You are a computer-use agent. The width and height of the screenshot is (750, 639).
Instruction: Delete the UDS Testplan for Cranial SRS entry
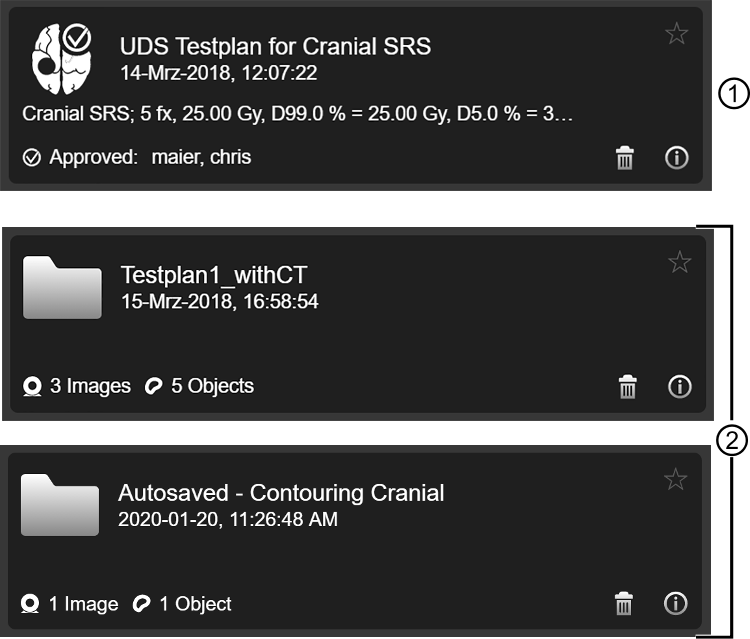(625, 158)
